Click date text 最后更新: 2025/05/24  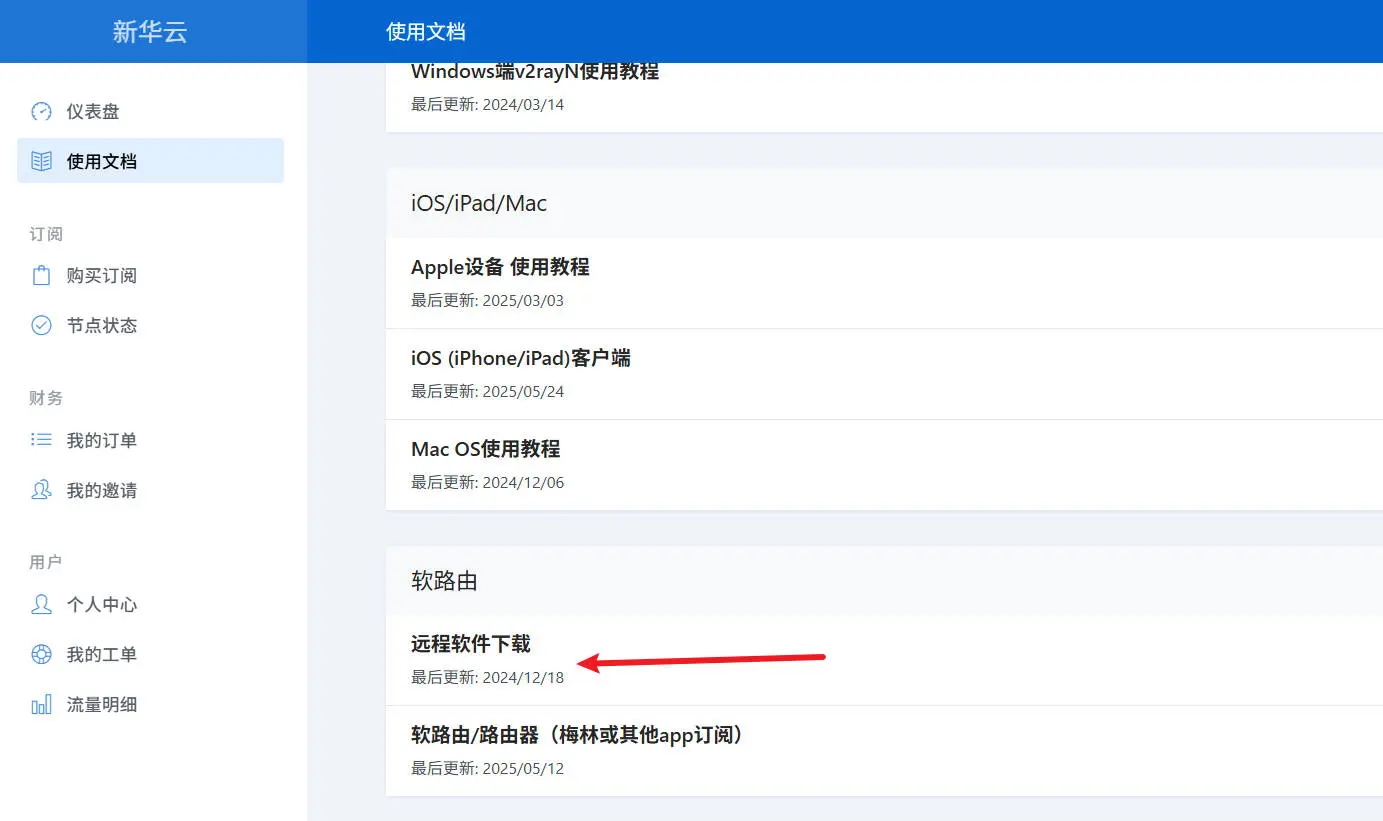coord(488,391)
